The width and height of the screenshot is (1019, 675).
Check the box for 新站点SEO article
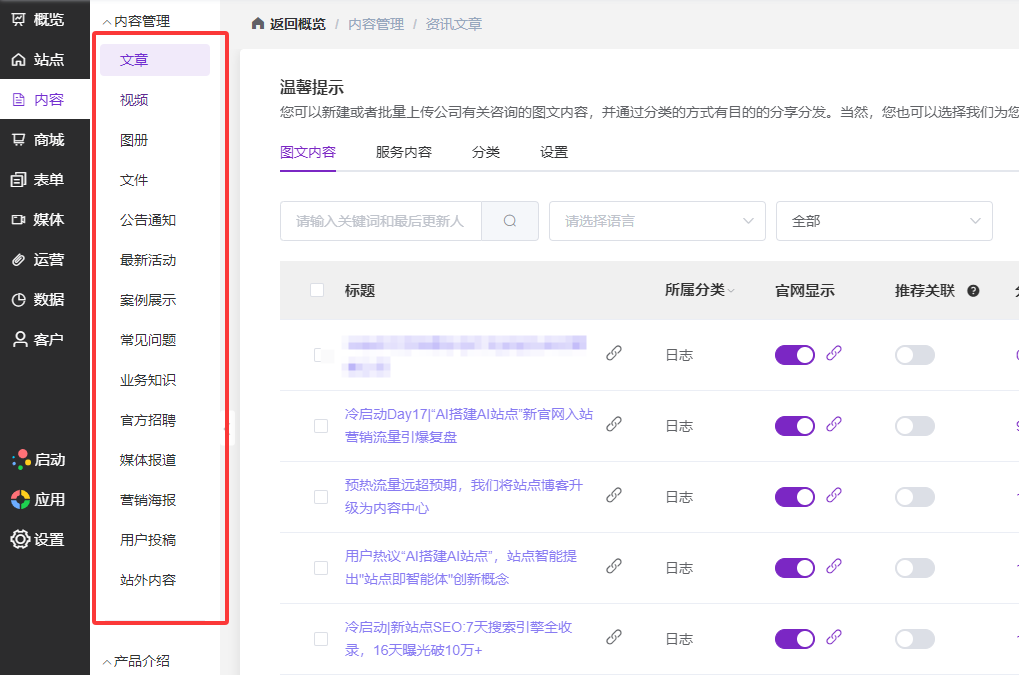321,639
